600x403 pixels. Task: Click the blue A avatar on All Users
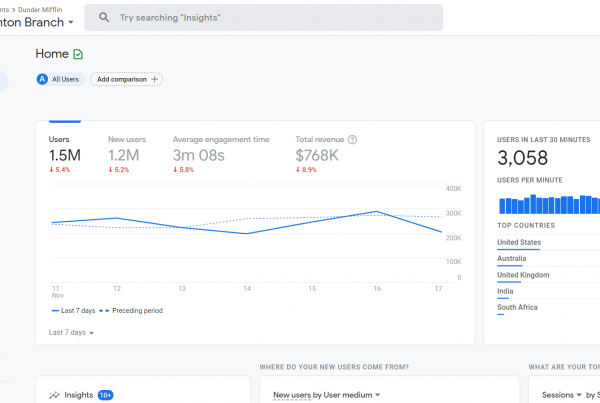[x=42, y=79]
